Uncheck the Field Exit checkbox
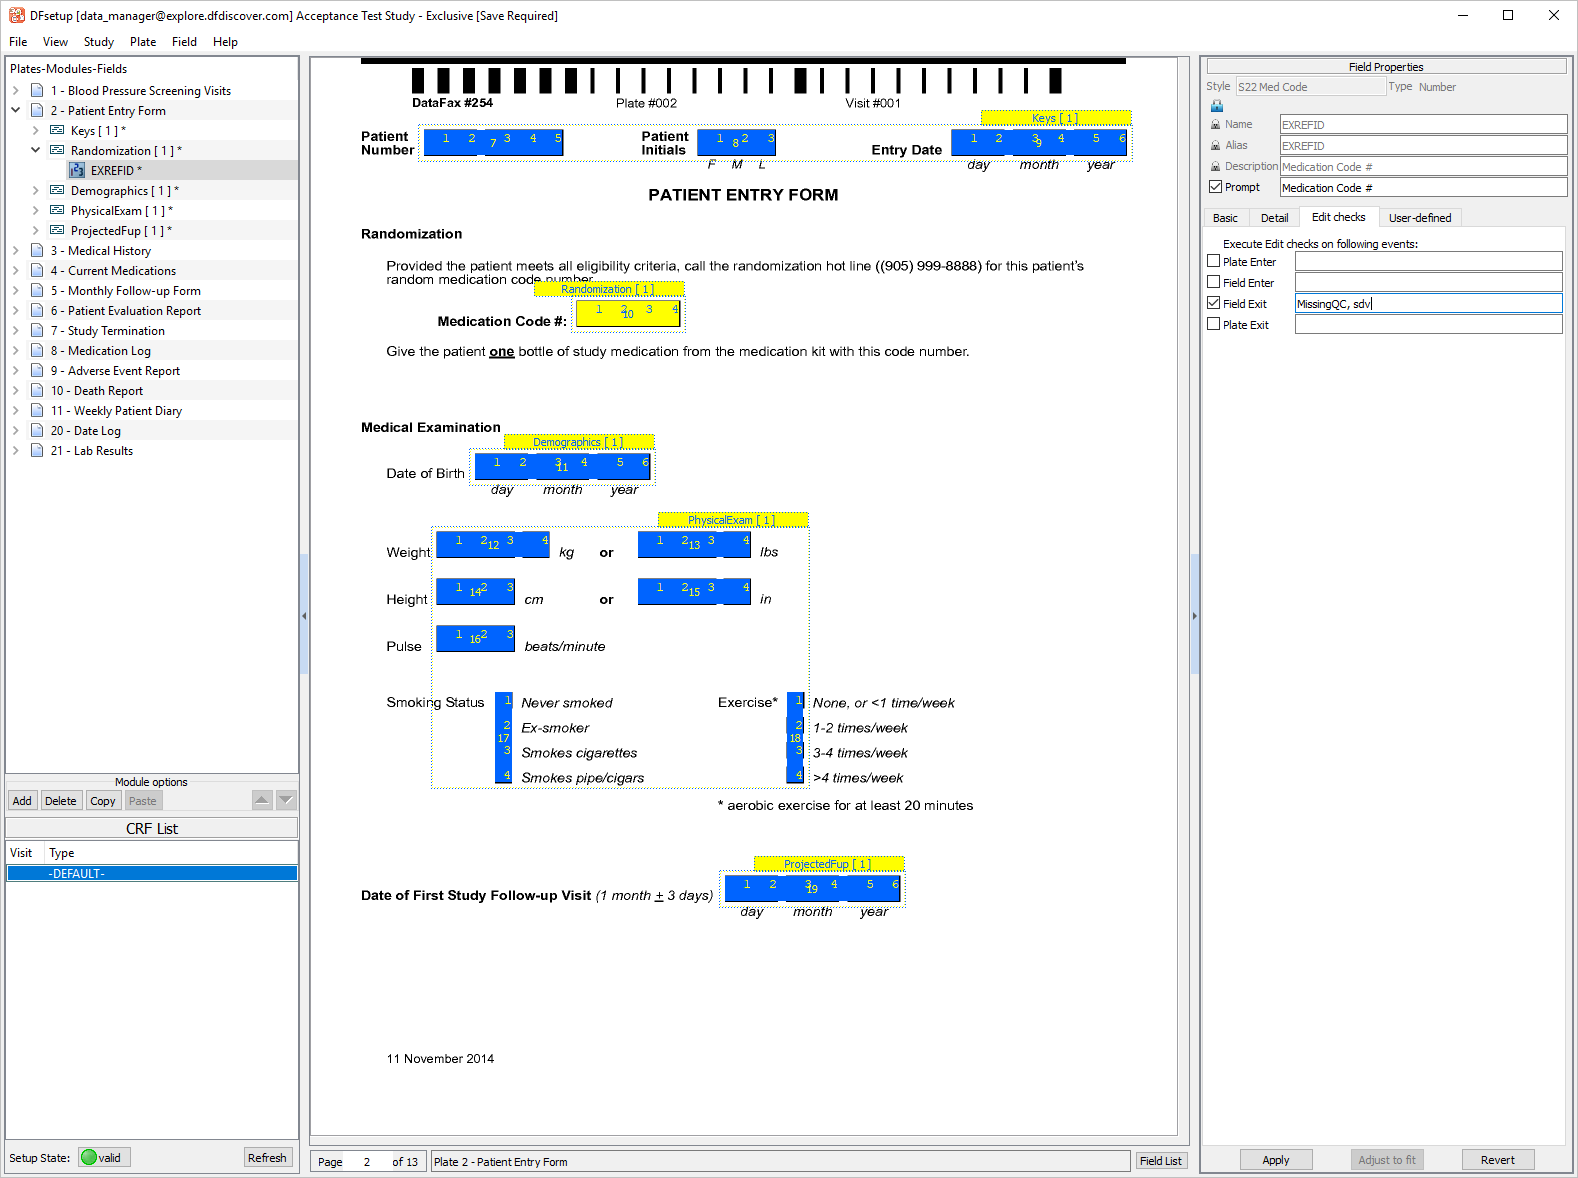Image resolution: width=1578 pixels, height=1178 pixels. click(1214, 303)
